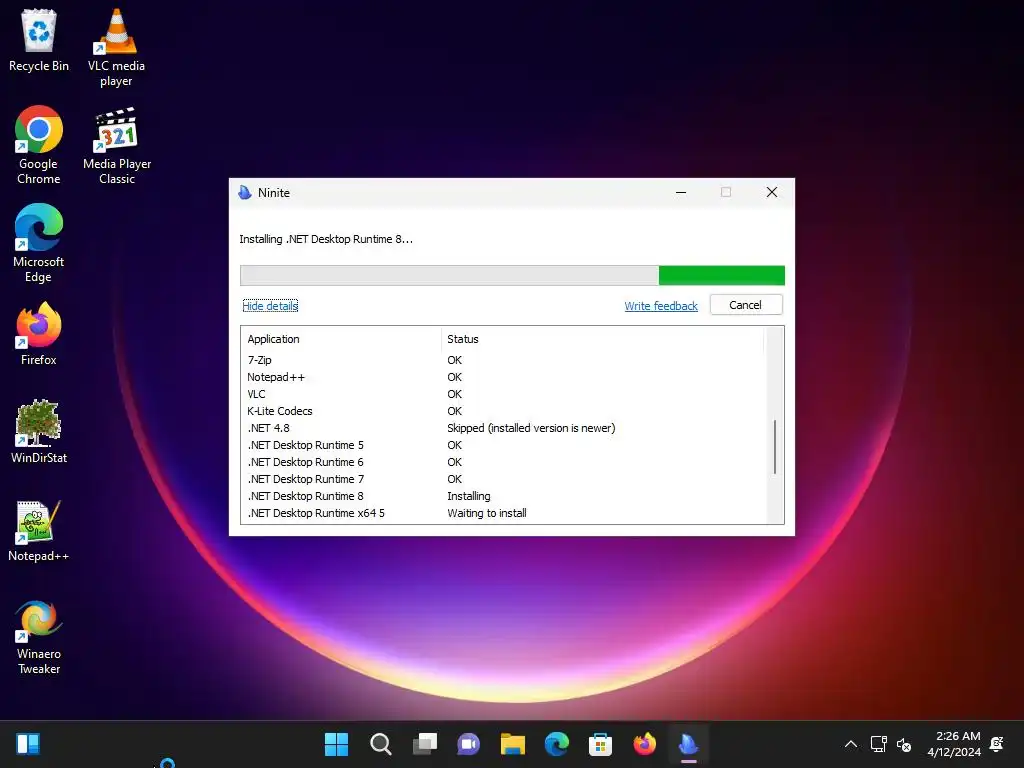Viewport: 1024px width, 768px height.
Task: Open Task View on the taskbar
Action: coord(424,744)
